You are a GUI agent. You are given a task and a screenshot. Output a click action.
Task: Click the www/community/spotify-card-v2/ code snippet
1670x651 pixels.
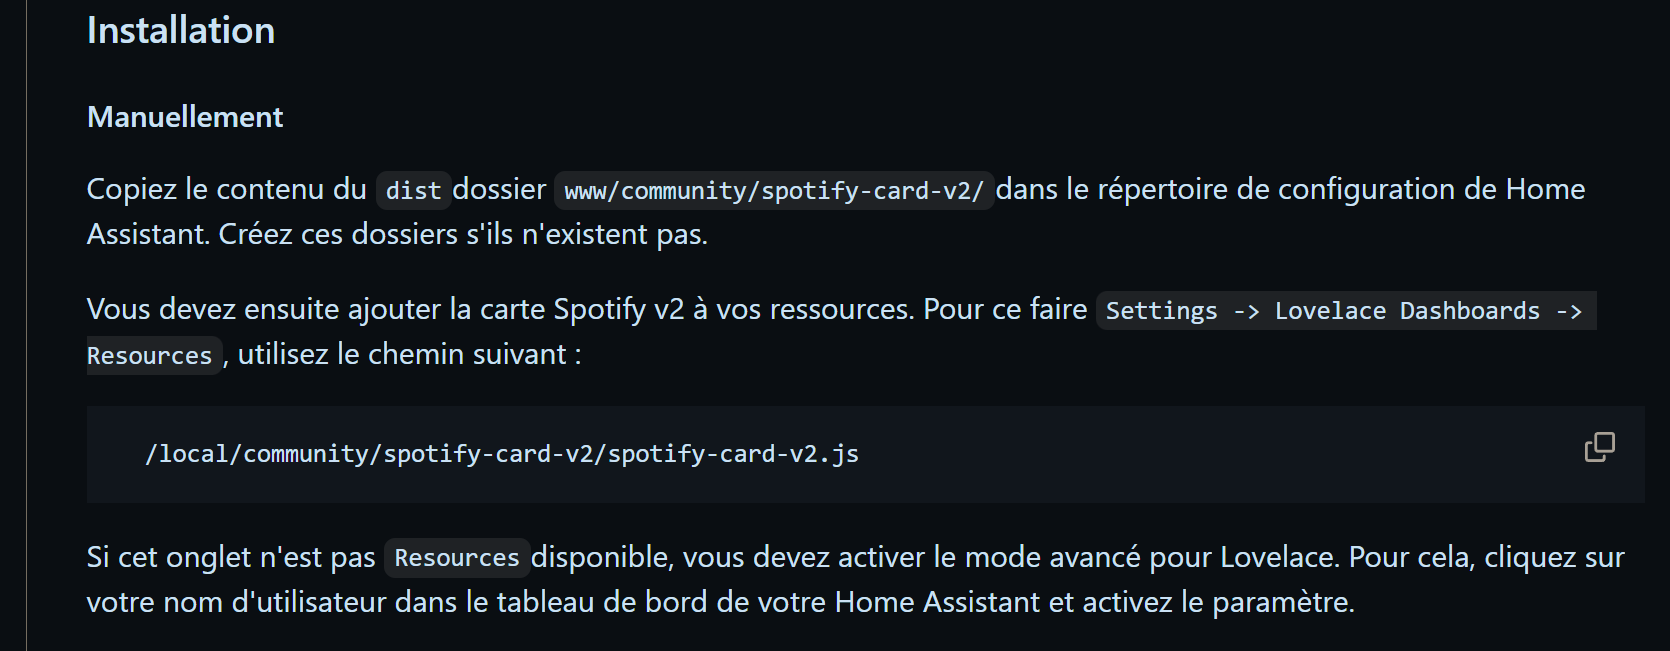[x=774, y=190]
